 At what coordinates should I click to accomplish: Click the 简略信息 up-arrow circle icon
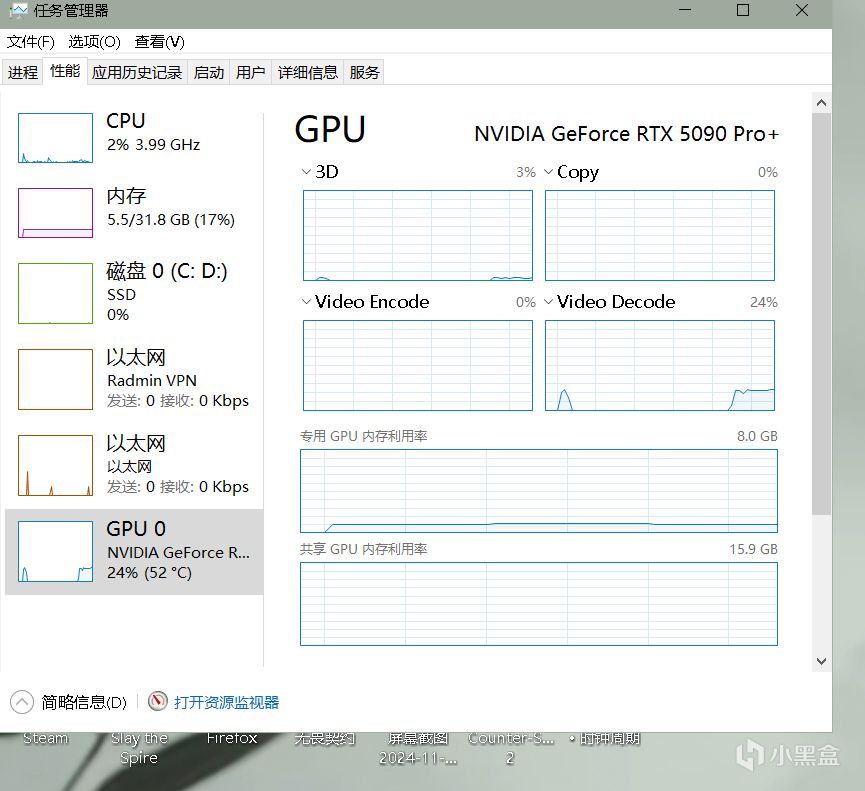click(x=22, y=702)
